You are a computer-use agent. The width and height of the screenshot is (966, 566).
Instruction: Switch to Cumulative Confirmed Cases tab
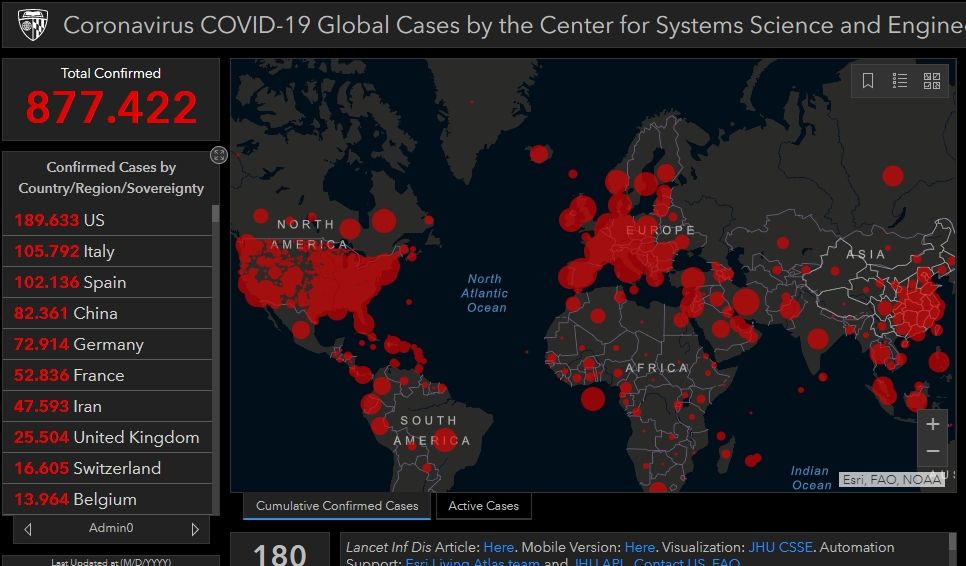[x=337, y=506]
